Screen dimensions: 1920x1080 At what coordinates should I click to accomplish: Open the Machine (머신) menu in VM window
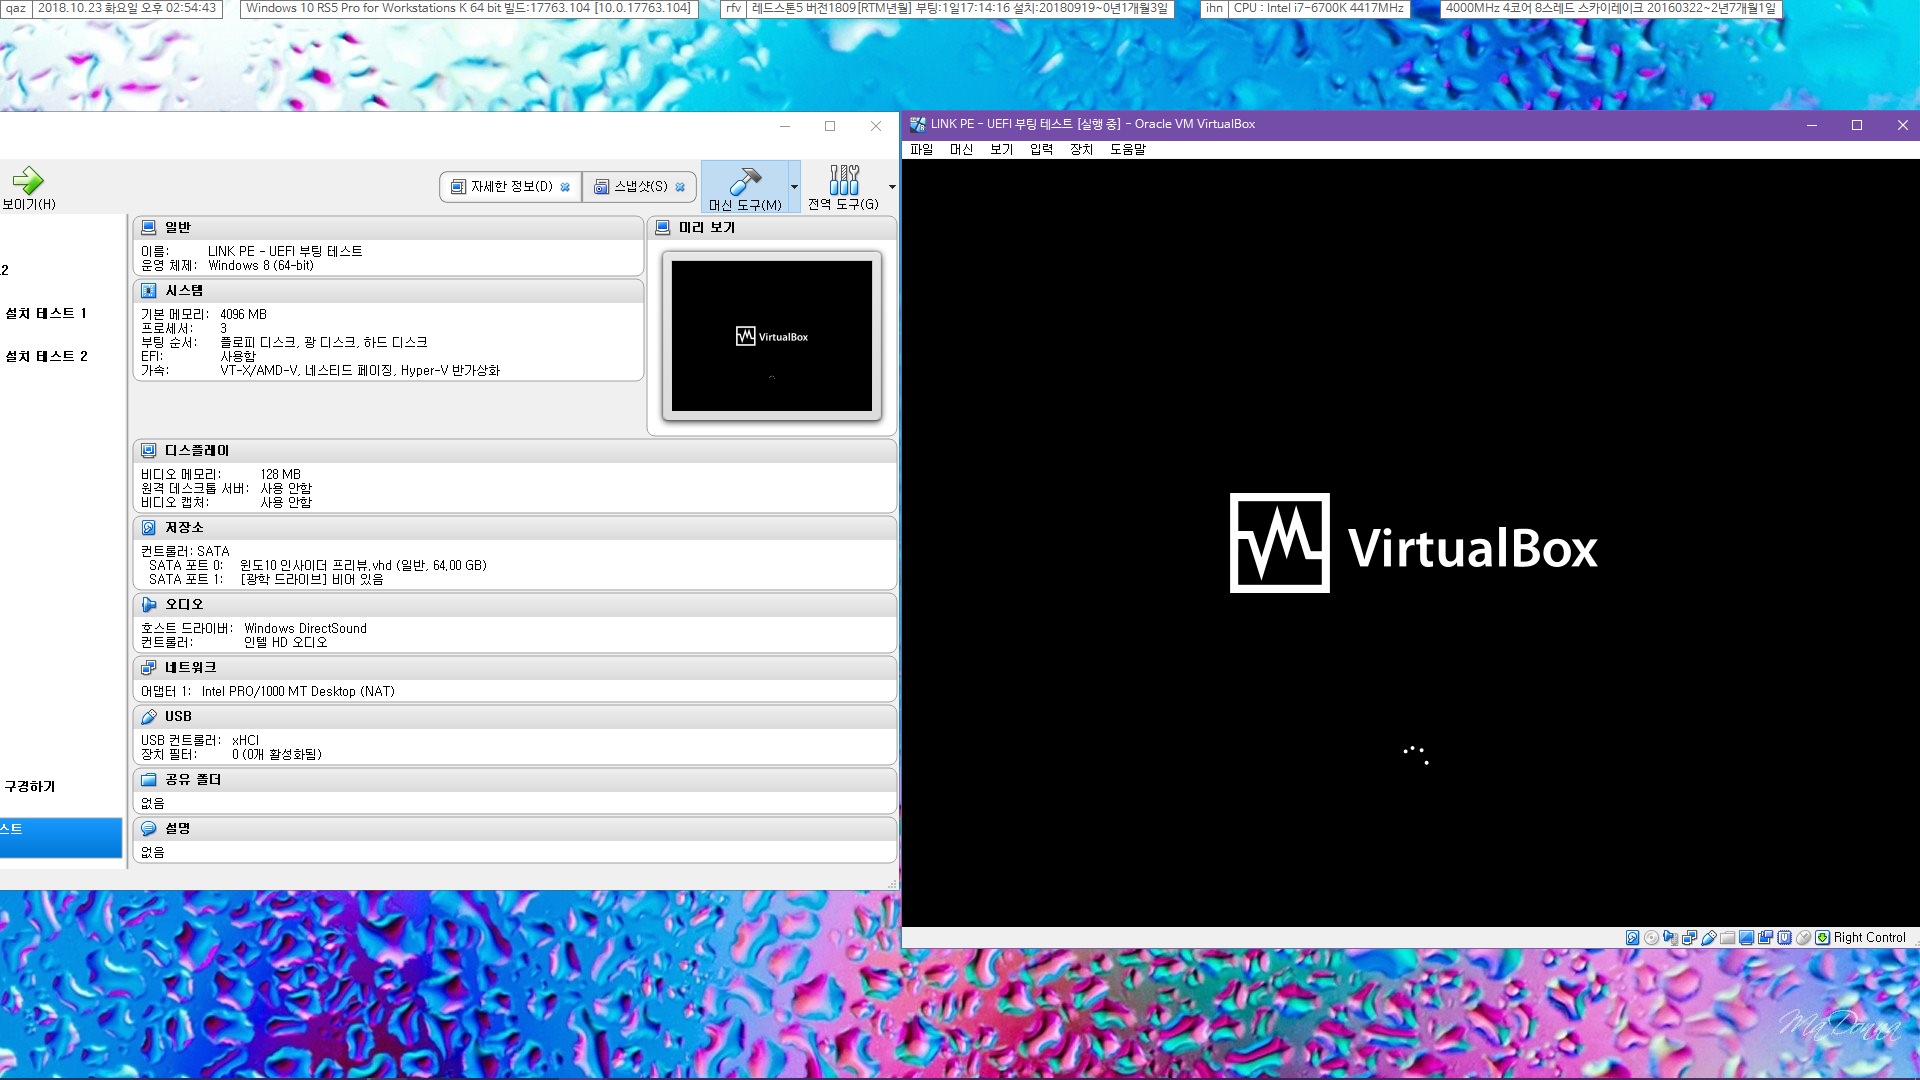click(961, 149)
